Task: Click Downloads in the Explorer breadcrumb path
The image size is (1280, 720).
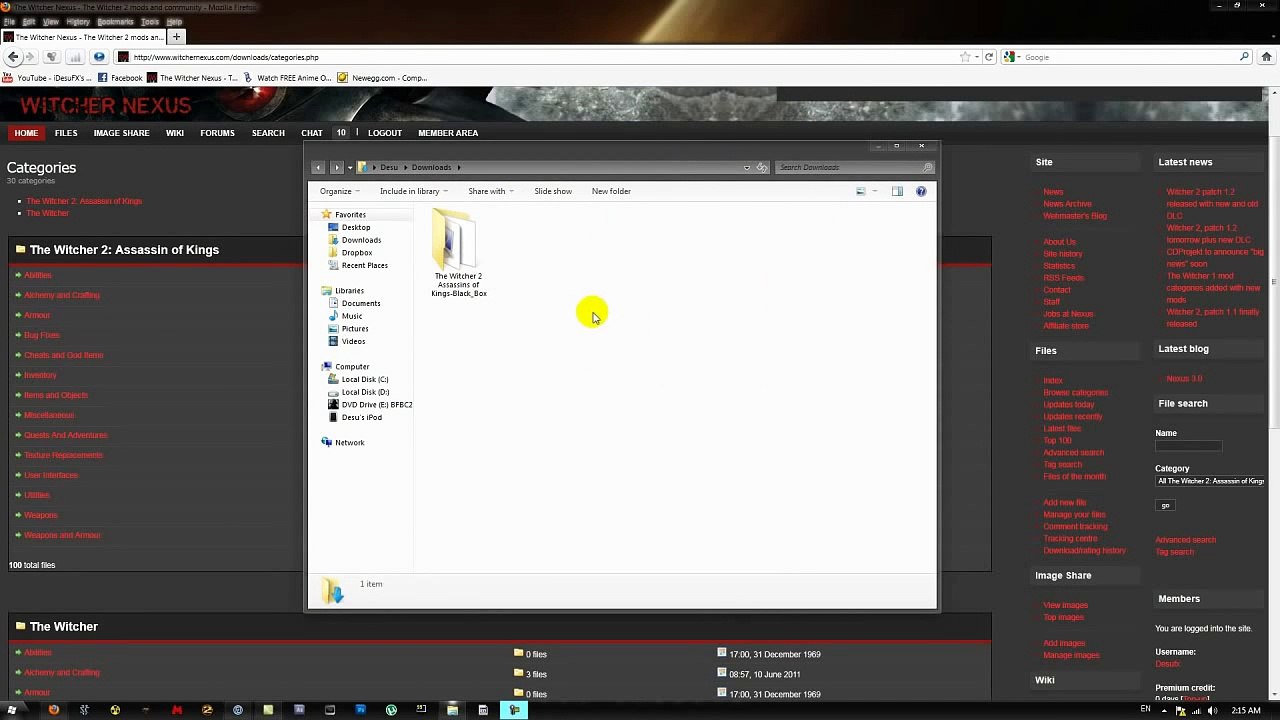Action: 432,167
